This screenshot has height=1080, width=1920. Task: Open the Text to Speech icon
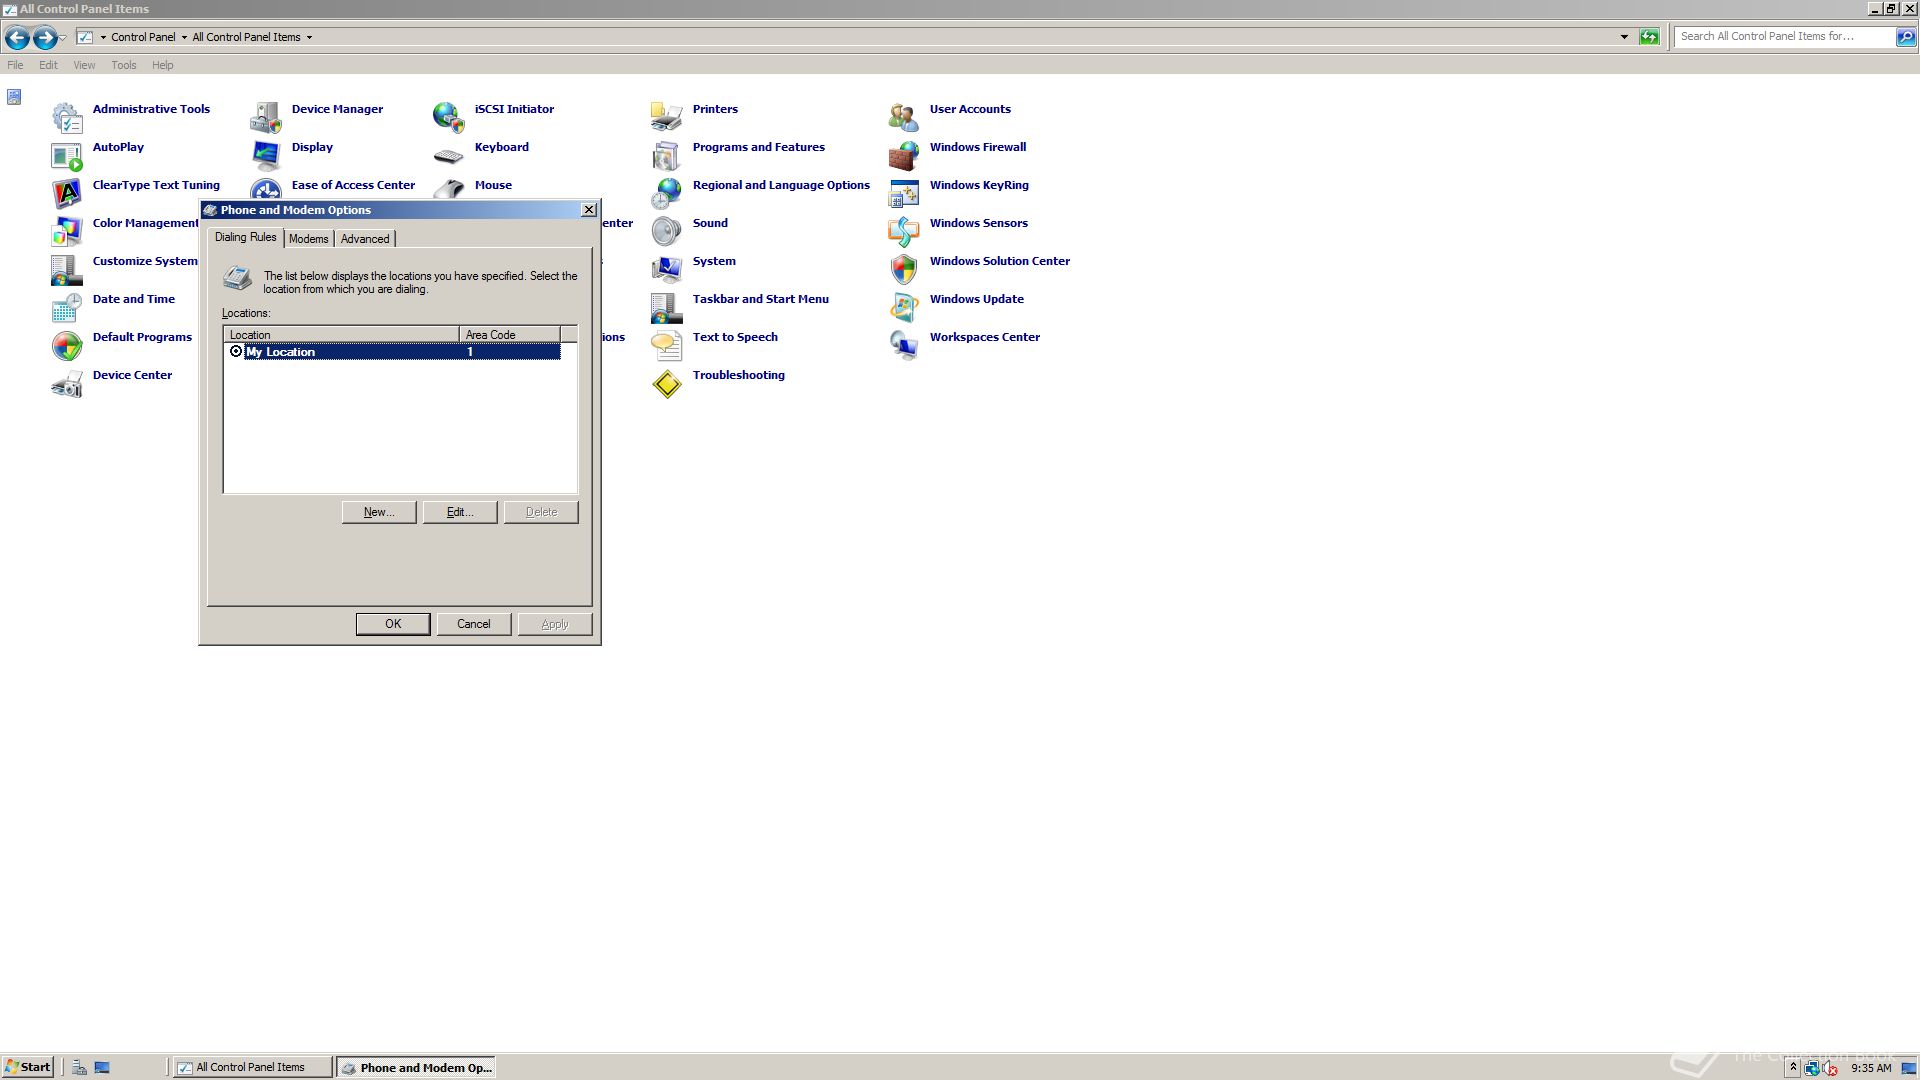[x=667, y=345]
